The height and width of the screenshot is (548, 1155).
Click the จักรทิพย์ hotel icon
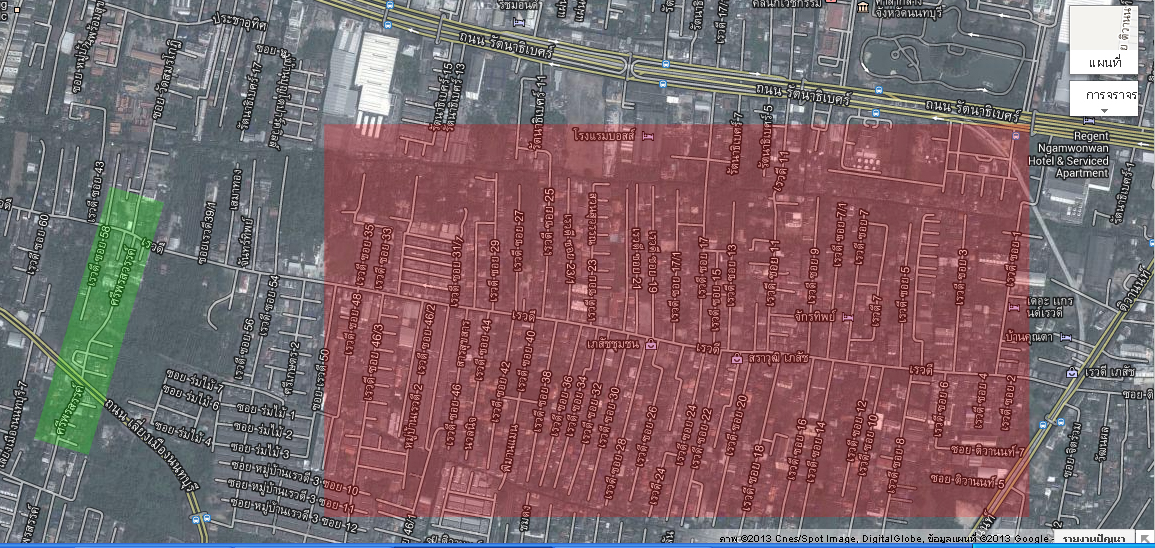[x=847, y=317]
